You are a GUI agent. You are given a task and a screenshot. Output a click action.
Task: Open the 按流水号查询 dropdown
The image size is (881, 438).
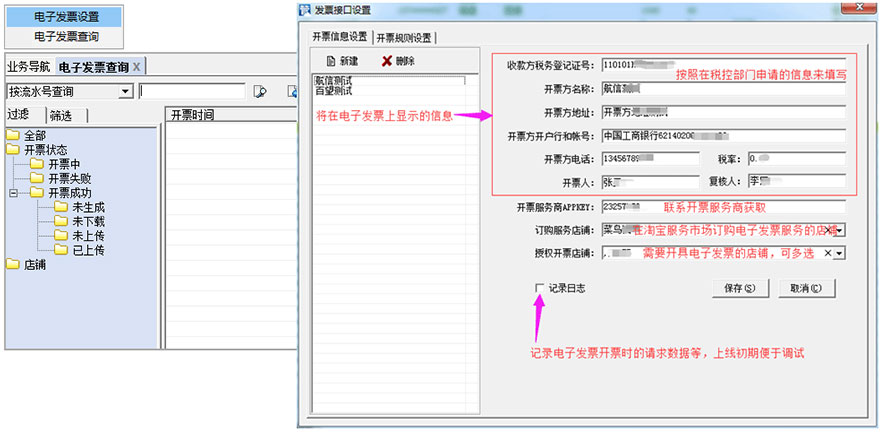click(x=127, y=92)
